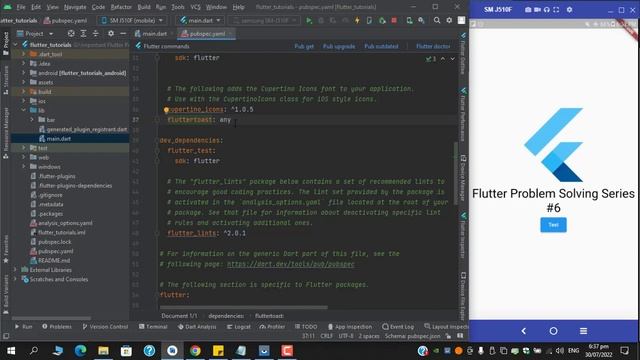The image size is (640, 360).
Task: Click the yellow intention bulb in editor
Action: coord(166,109)
